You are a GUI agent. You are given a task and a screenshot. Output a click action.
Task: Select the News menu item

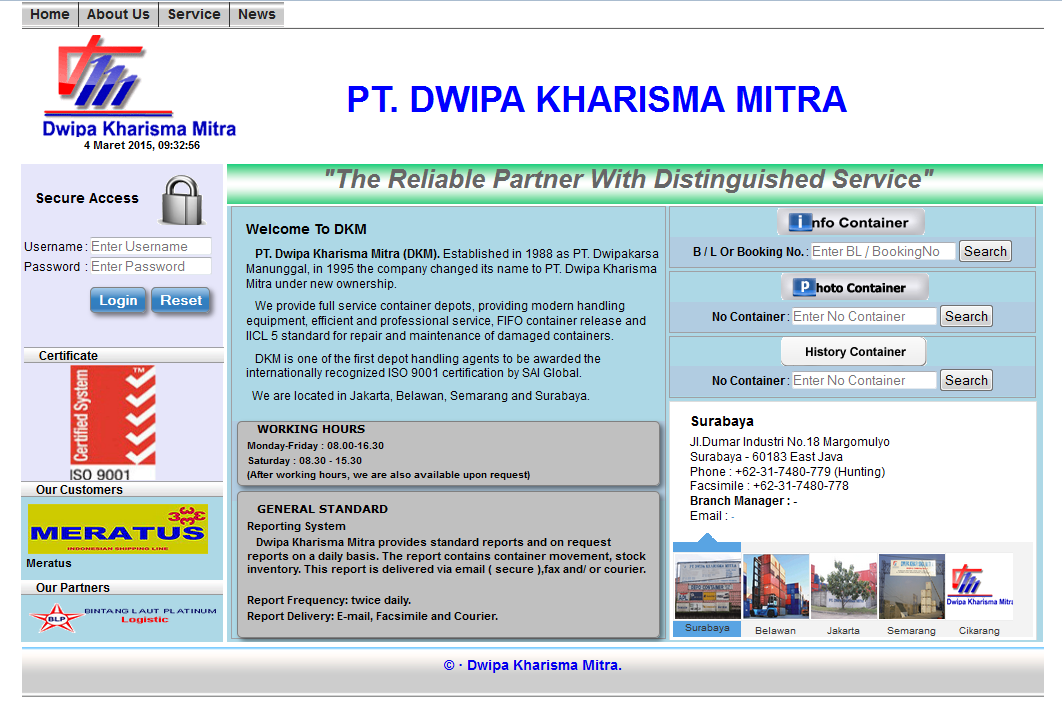click(257, 14)
